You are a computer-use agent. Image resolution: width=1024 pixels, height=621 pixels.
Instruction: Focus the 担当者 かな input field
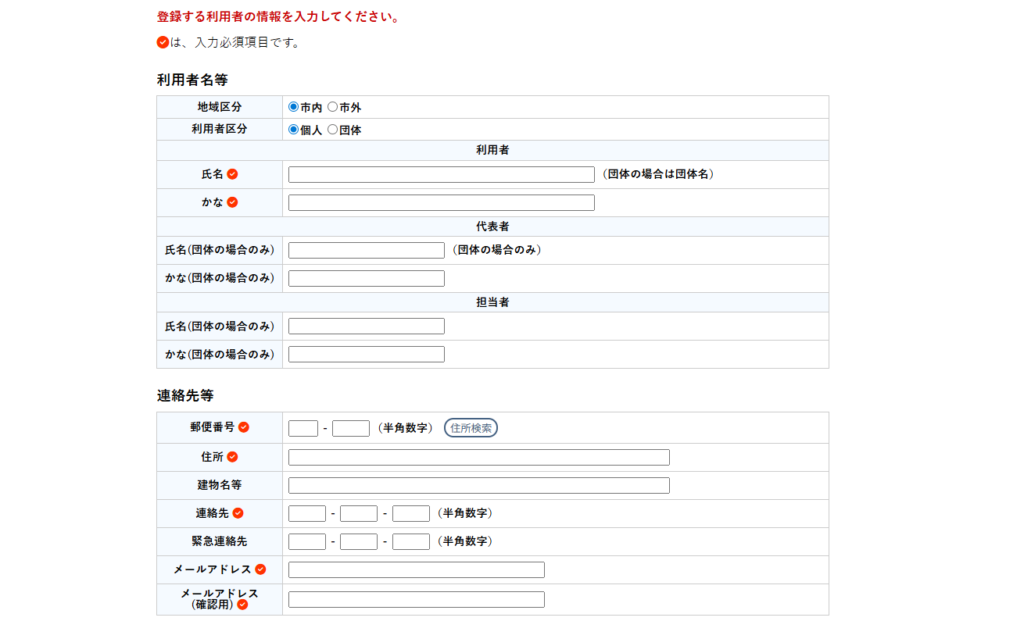[x=366, y=354]
